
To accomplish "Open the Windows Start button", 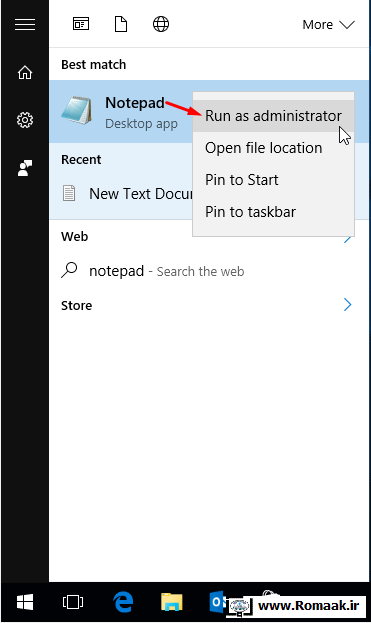I will 25,602.
